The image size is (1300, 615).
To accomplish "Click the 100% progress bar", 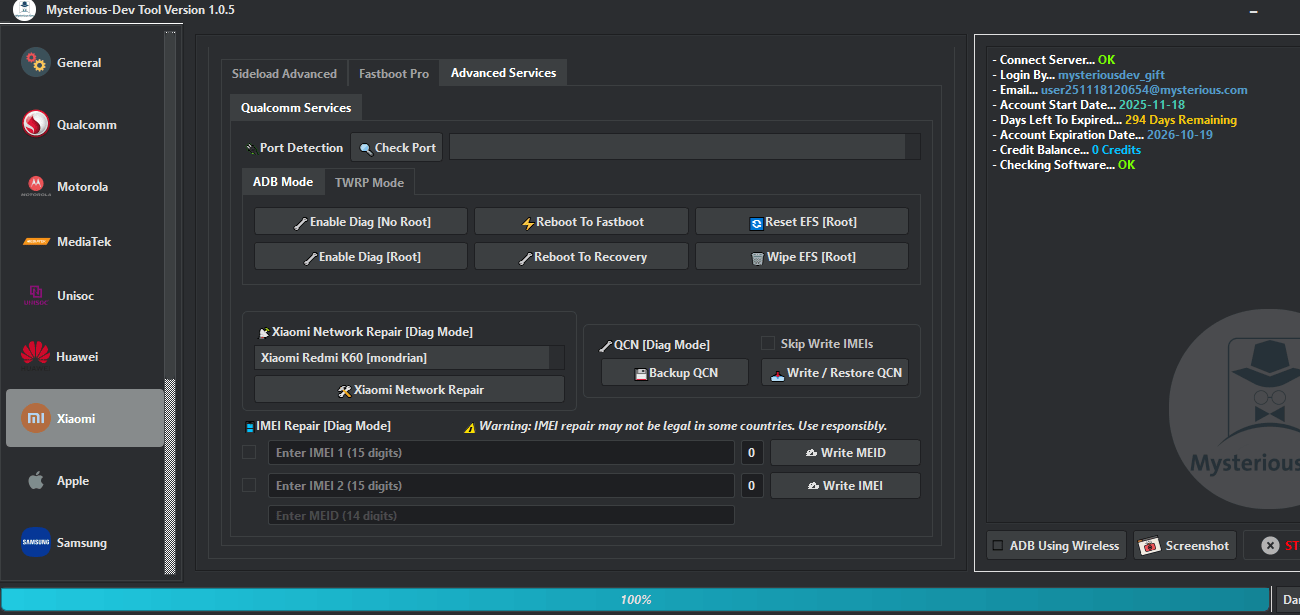I will pyautogui.click(x=637, y=599).
